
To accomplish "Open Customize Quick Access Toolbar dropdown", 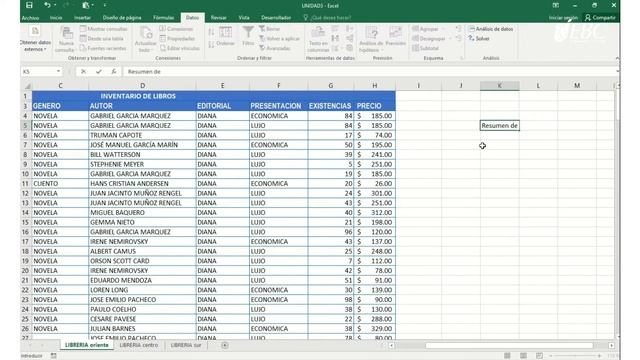I will tap(105, 5).
